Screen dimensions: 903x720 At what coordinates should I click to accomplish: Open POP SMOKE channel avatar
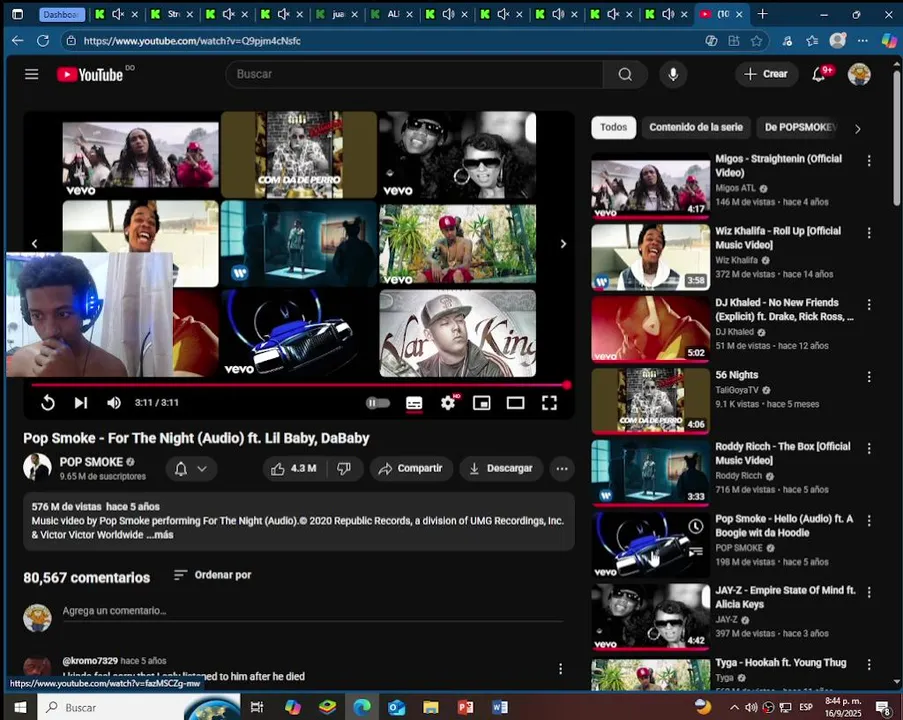pyautogui.click(x=37, y=467)
